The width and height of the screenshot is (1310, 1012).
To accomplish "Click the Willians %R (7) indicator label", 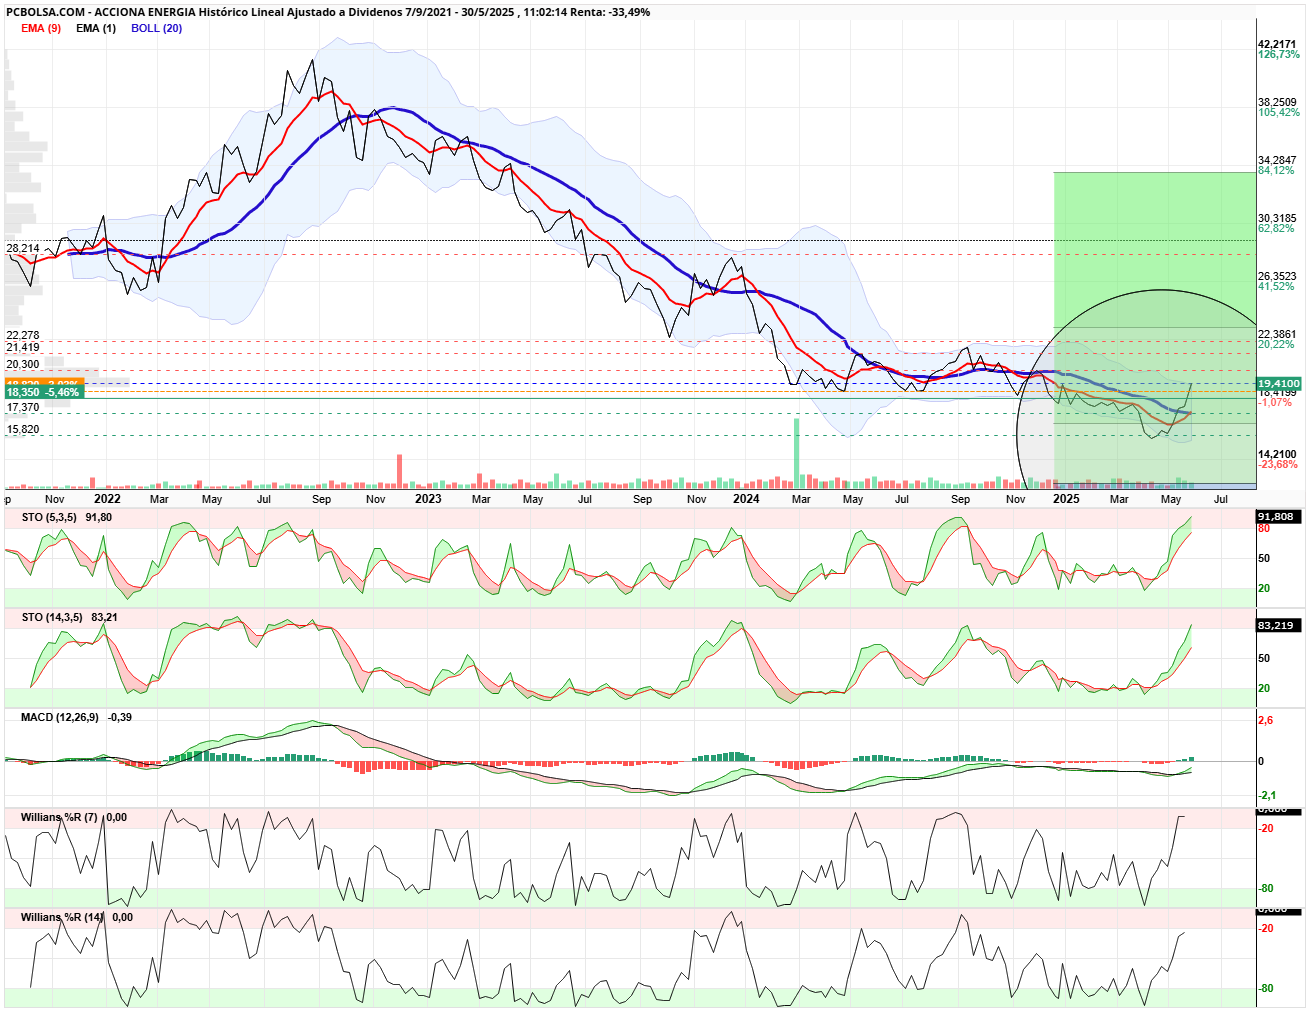I will pos(59,817).
